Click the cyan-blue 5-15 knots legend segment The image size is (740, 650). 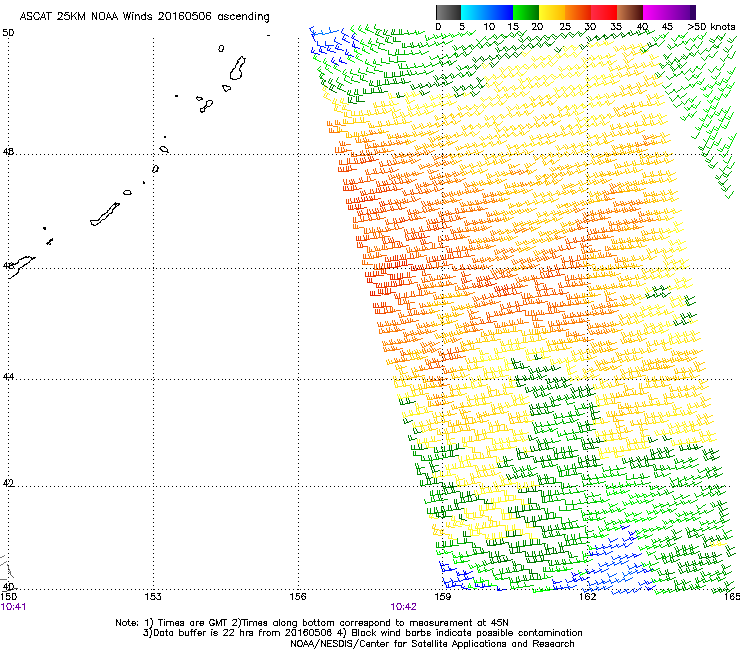tap(487, 12)
